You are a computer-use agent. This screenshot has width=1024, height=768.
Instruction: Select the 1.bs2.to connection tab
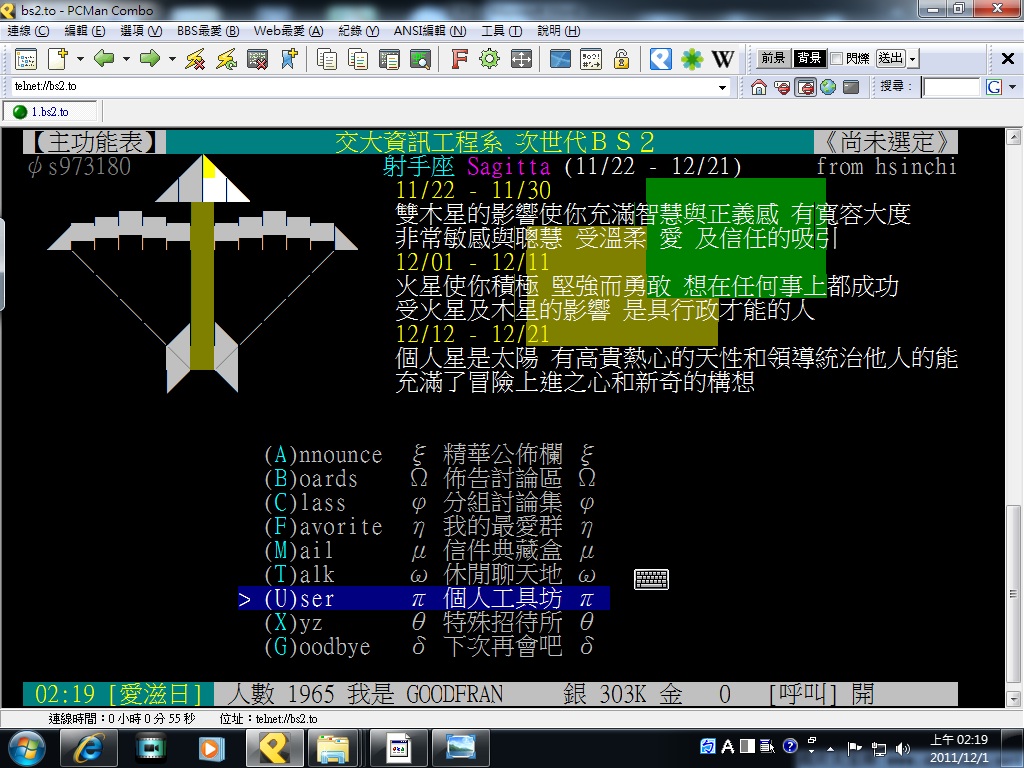[50, 112]
